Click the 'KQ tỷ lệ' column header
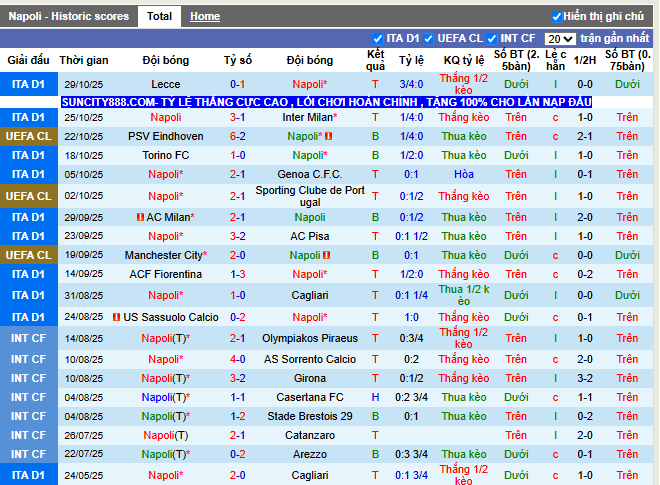 tap(464, 60)
